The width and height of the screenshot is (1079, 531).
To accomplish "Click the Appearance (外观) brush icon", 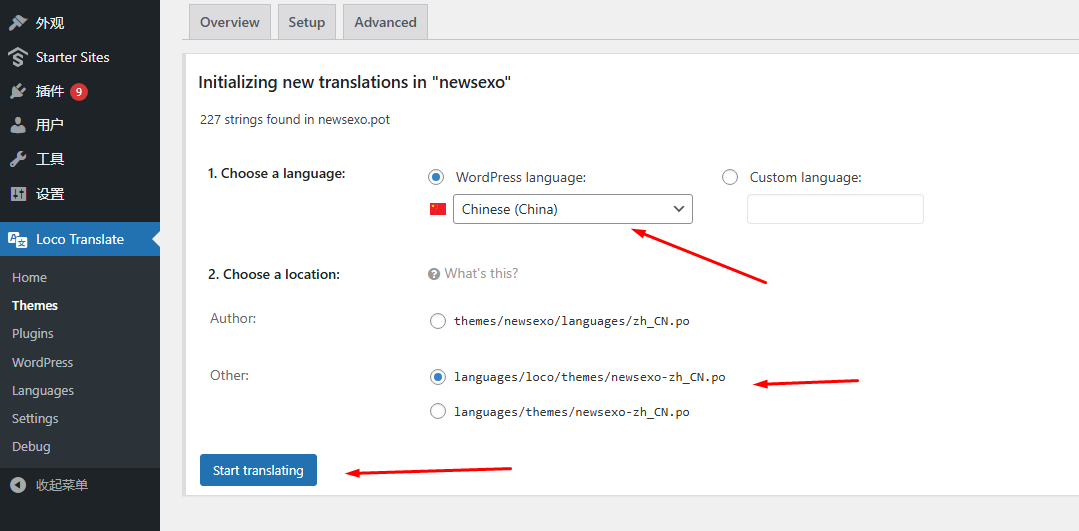I will (x=18, y=23).
